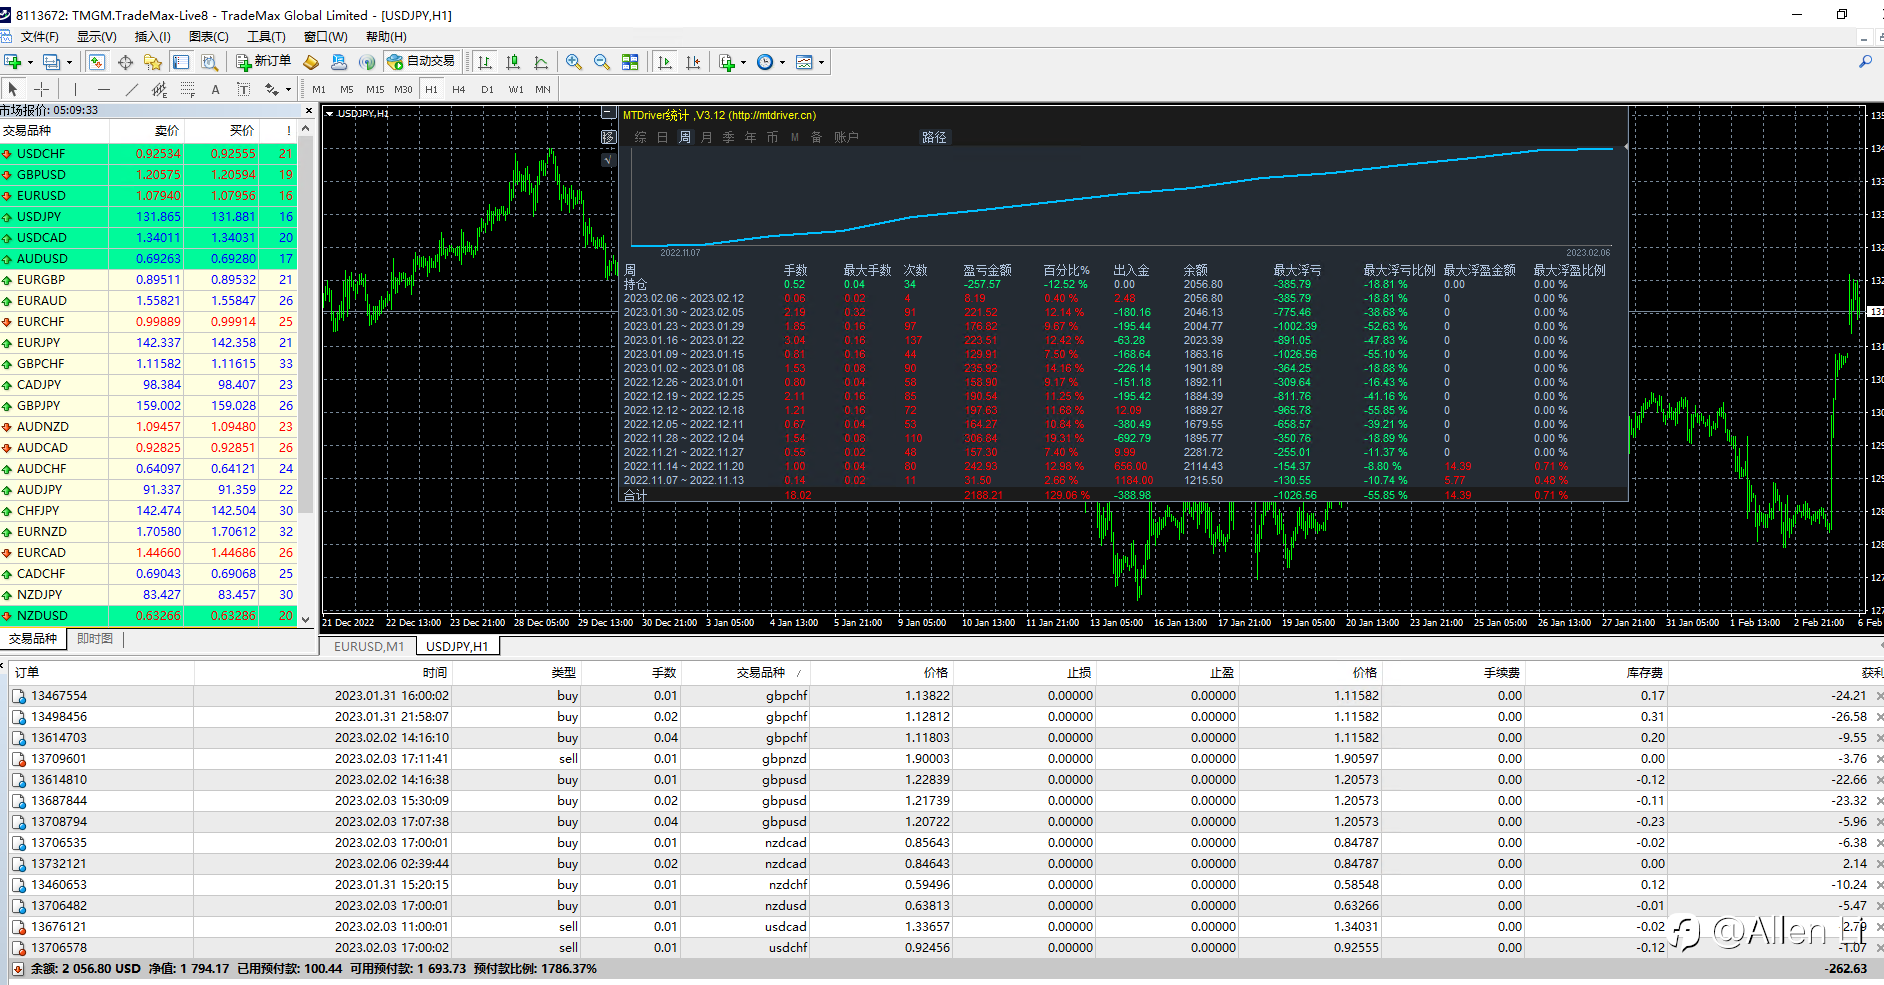Zoom out of the chart
Image resolution: width=1884 pixels, height=985 pixels.
click(602, 62)
